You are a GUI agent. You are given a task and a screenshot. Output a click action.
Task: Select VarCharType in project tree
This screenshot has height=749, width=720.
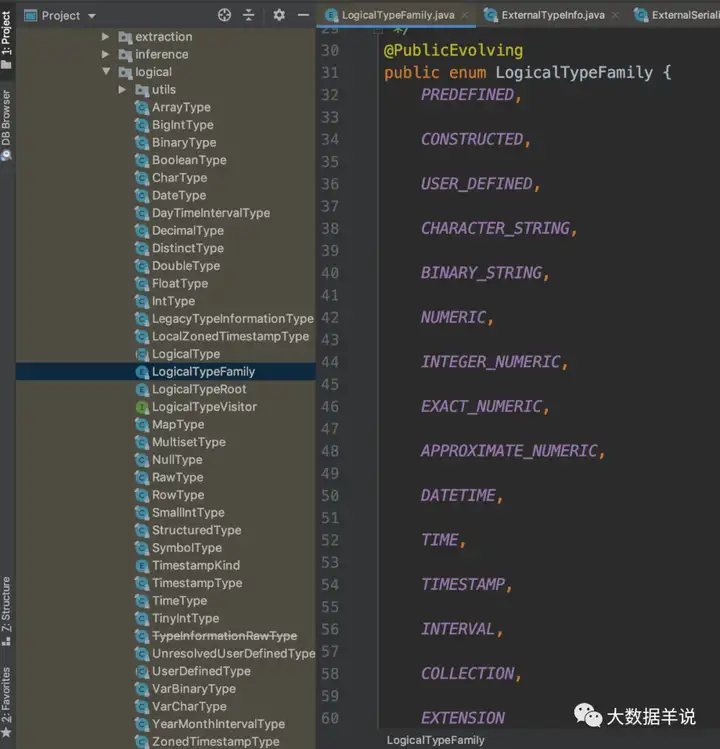point(189,707)
